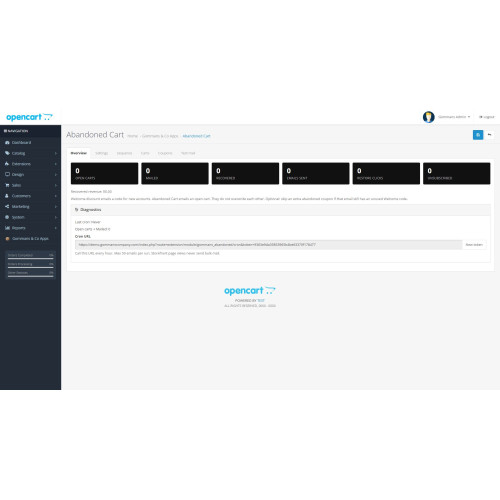This screenshot has height=500, width=500.
Task: Click the back arrow icon button
Action: click(x=489, y=135)
